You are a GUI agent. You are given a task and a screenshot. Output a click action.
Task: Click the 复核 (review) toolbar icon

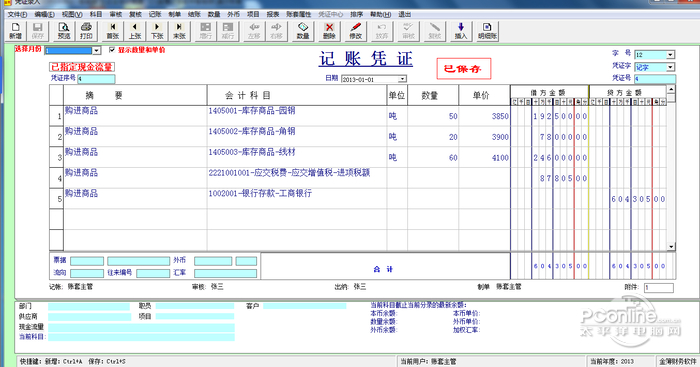coord(434,31)
